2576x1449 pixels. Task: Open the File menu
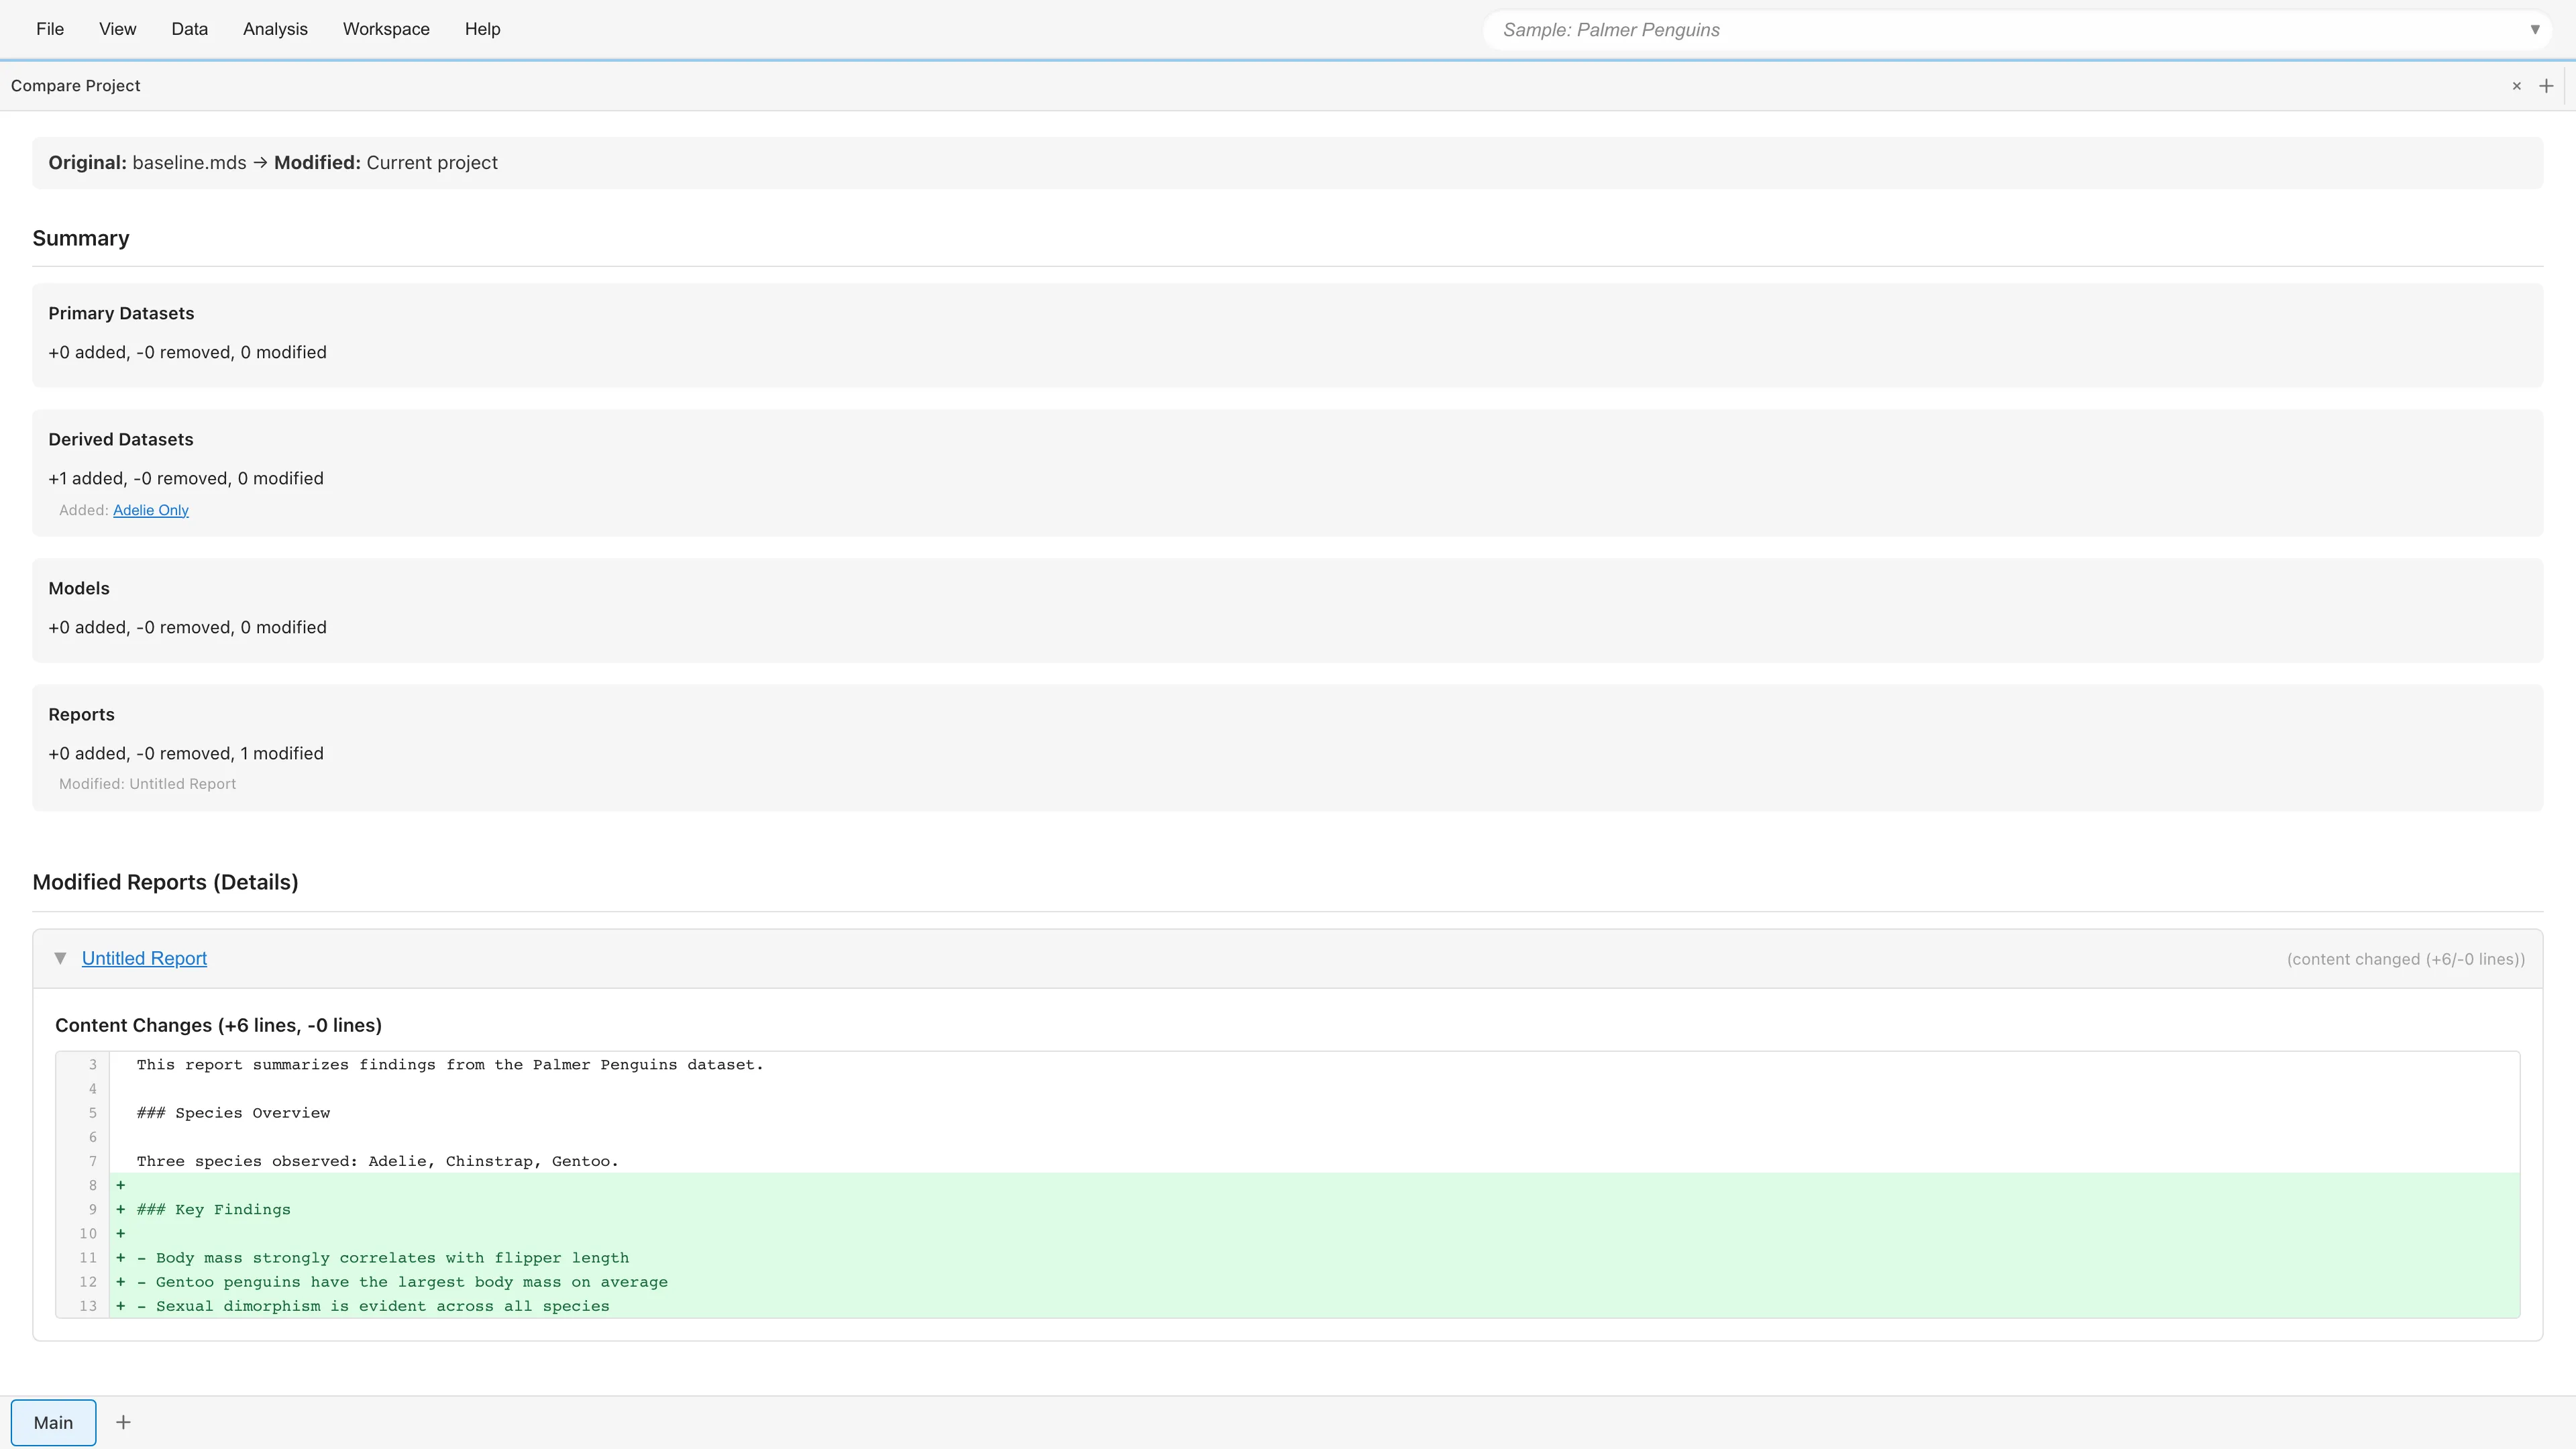49,29
